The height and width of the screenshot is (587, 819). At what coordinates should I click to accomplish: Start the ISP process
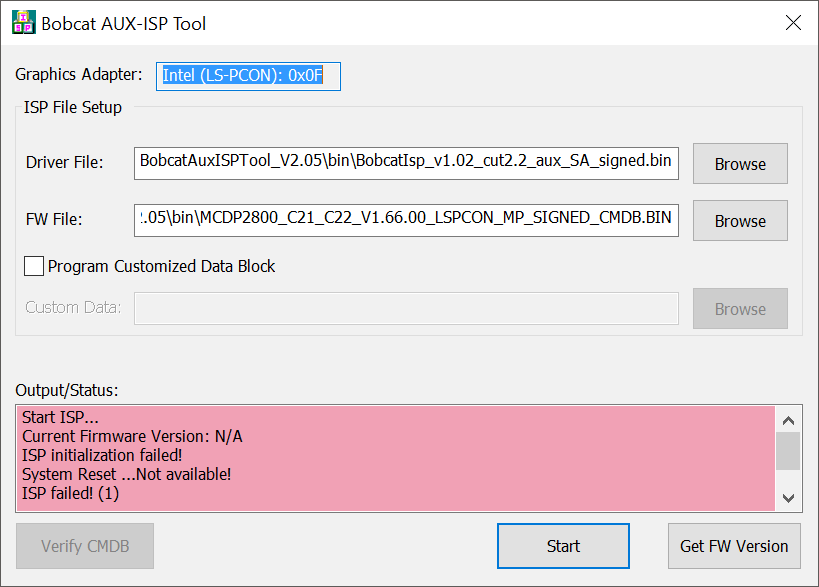563,546
